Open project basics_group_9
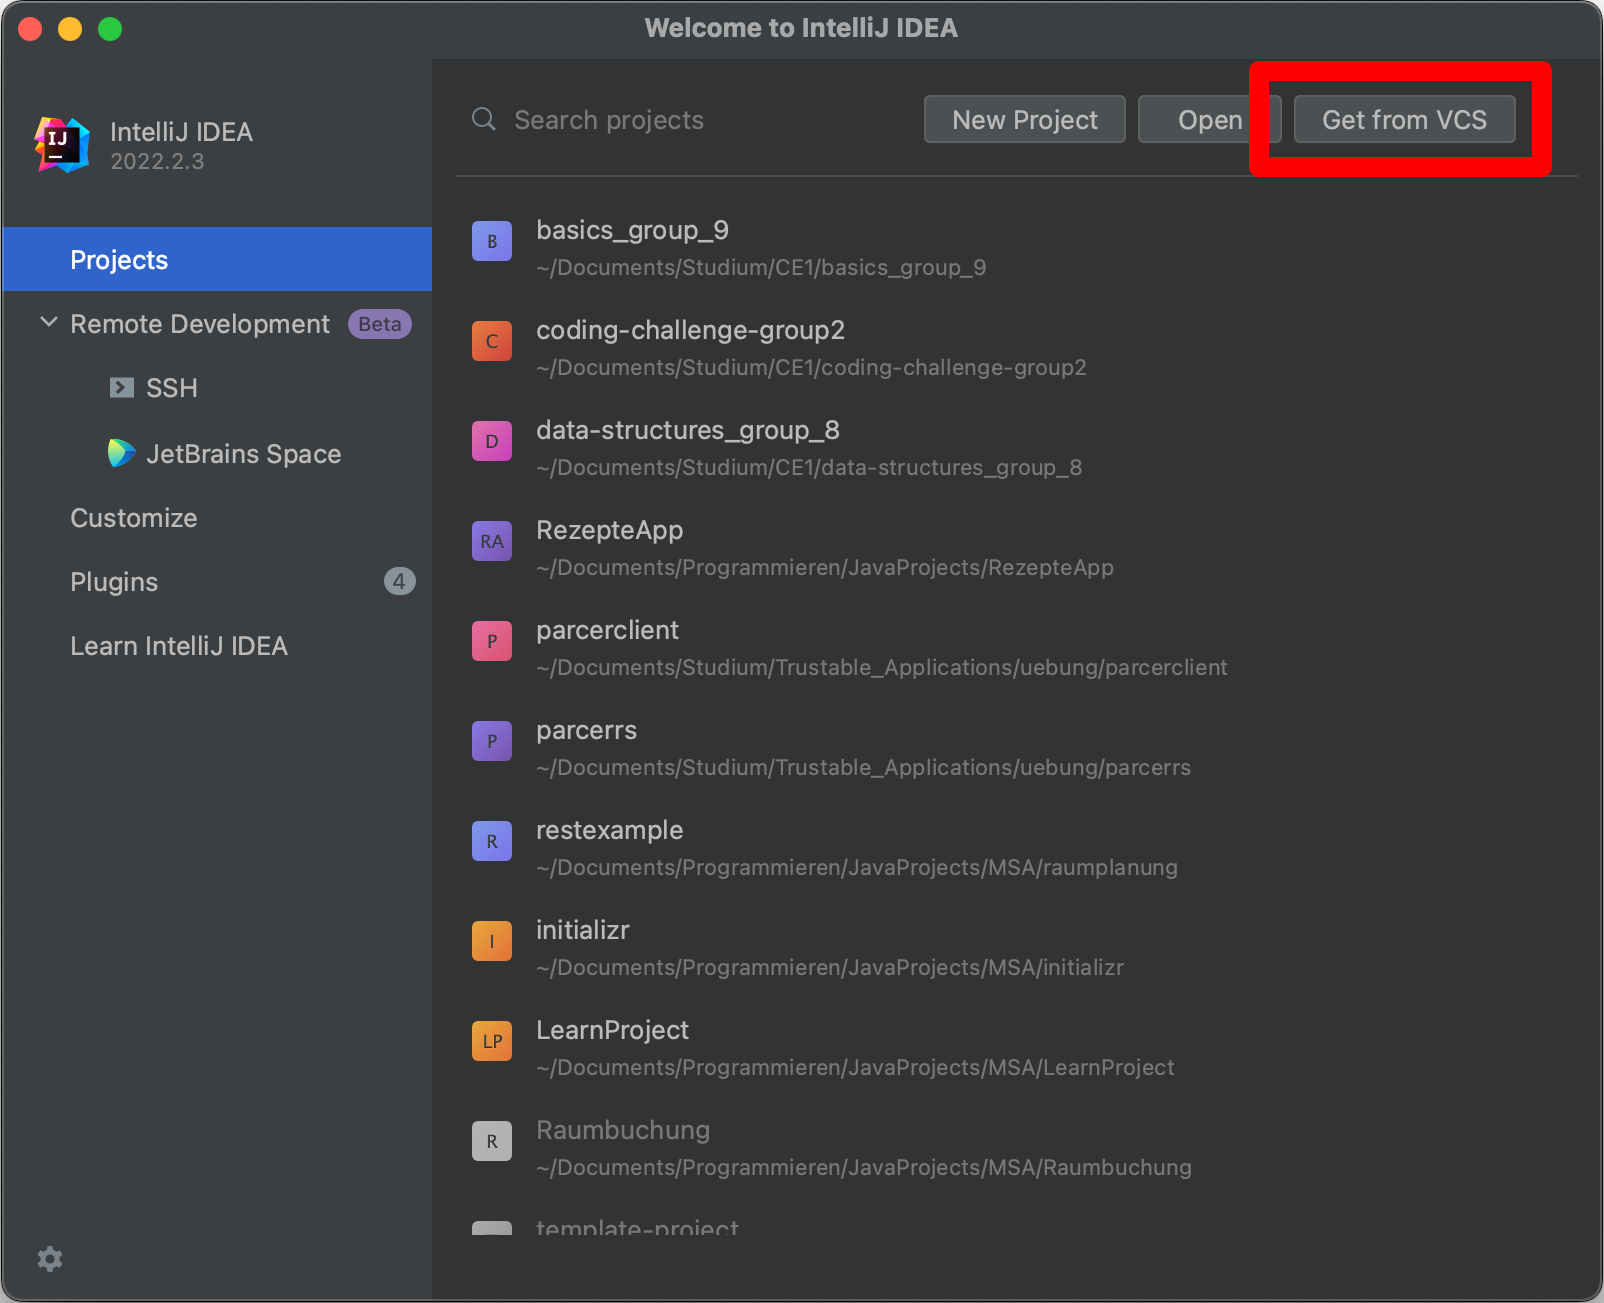Screen dimensions: 1604x1303 click(632, 230)
